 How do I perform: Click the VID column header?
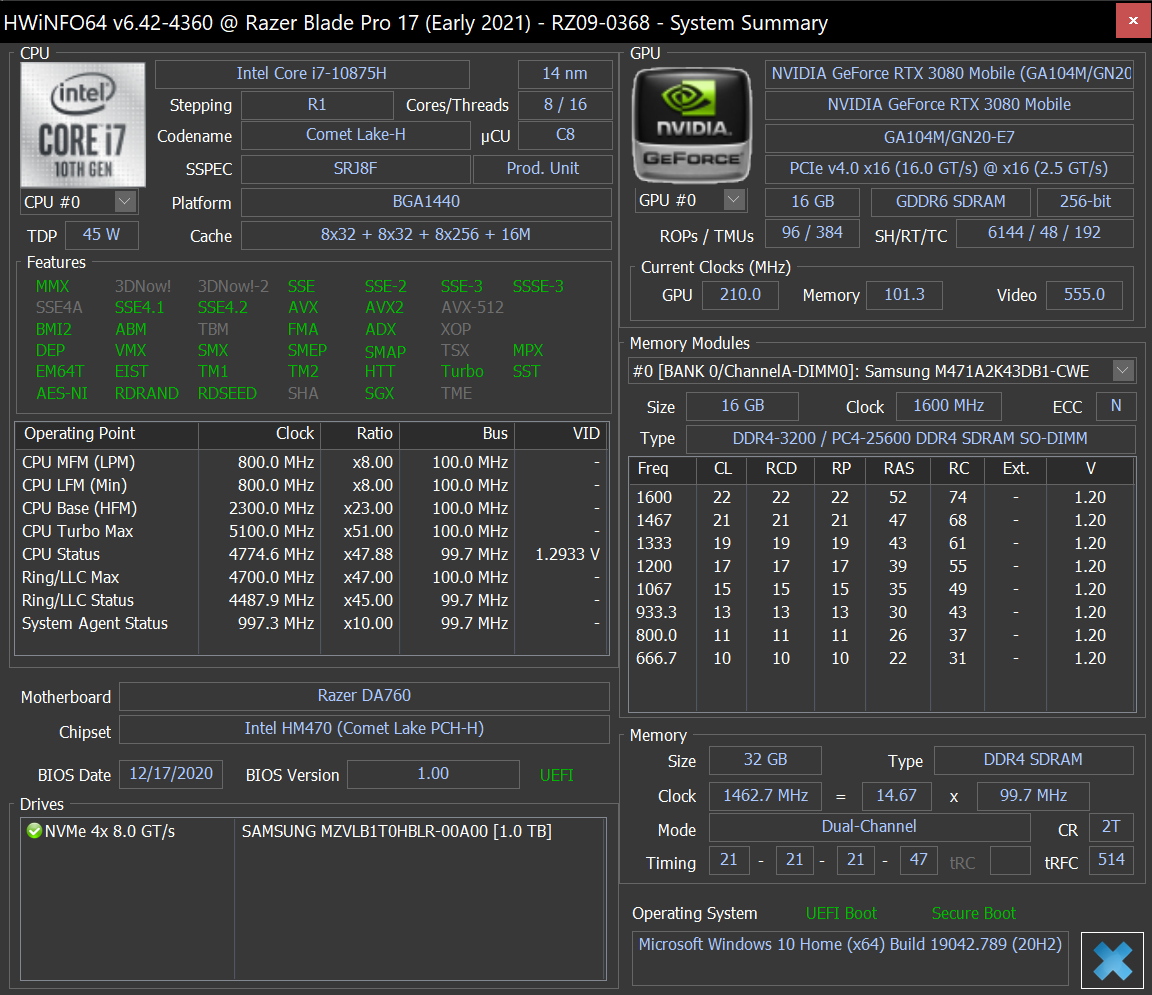(585, 434)
